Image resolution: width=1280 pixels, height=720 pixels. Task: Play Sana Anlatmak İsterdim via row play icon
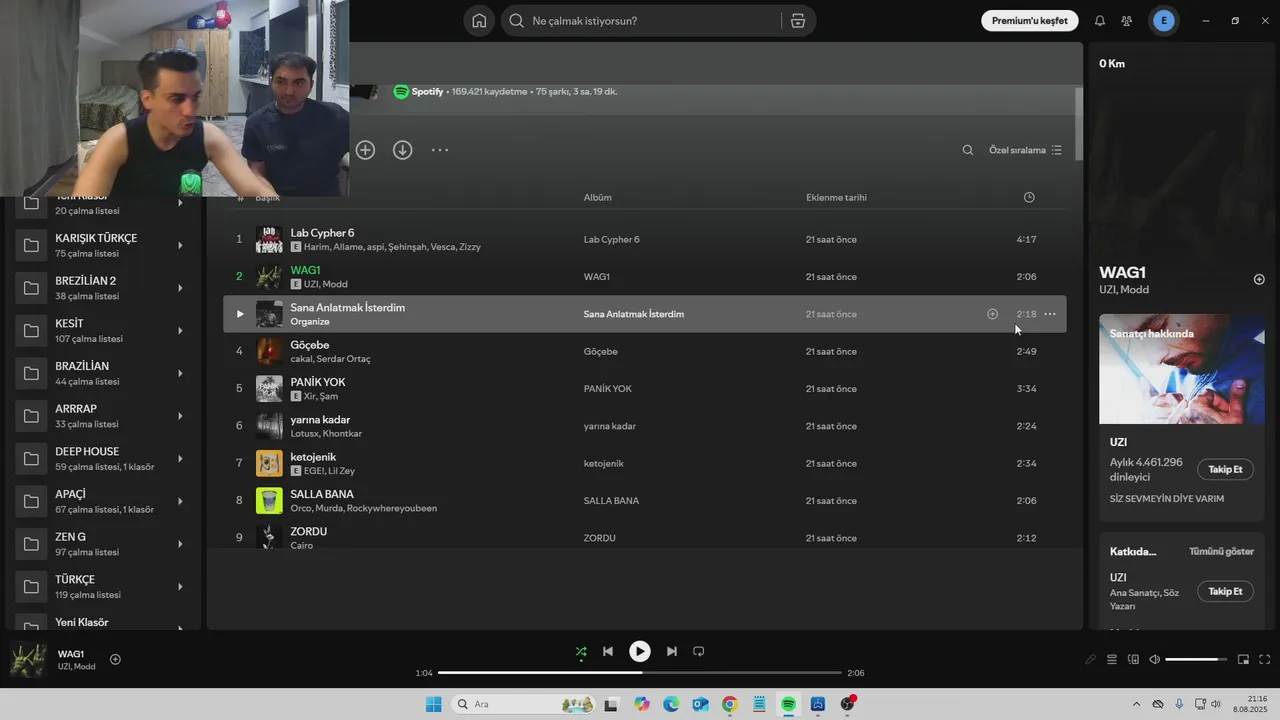(239, 314)
